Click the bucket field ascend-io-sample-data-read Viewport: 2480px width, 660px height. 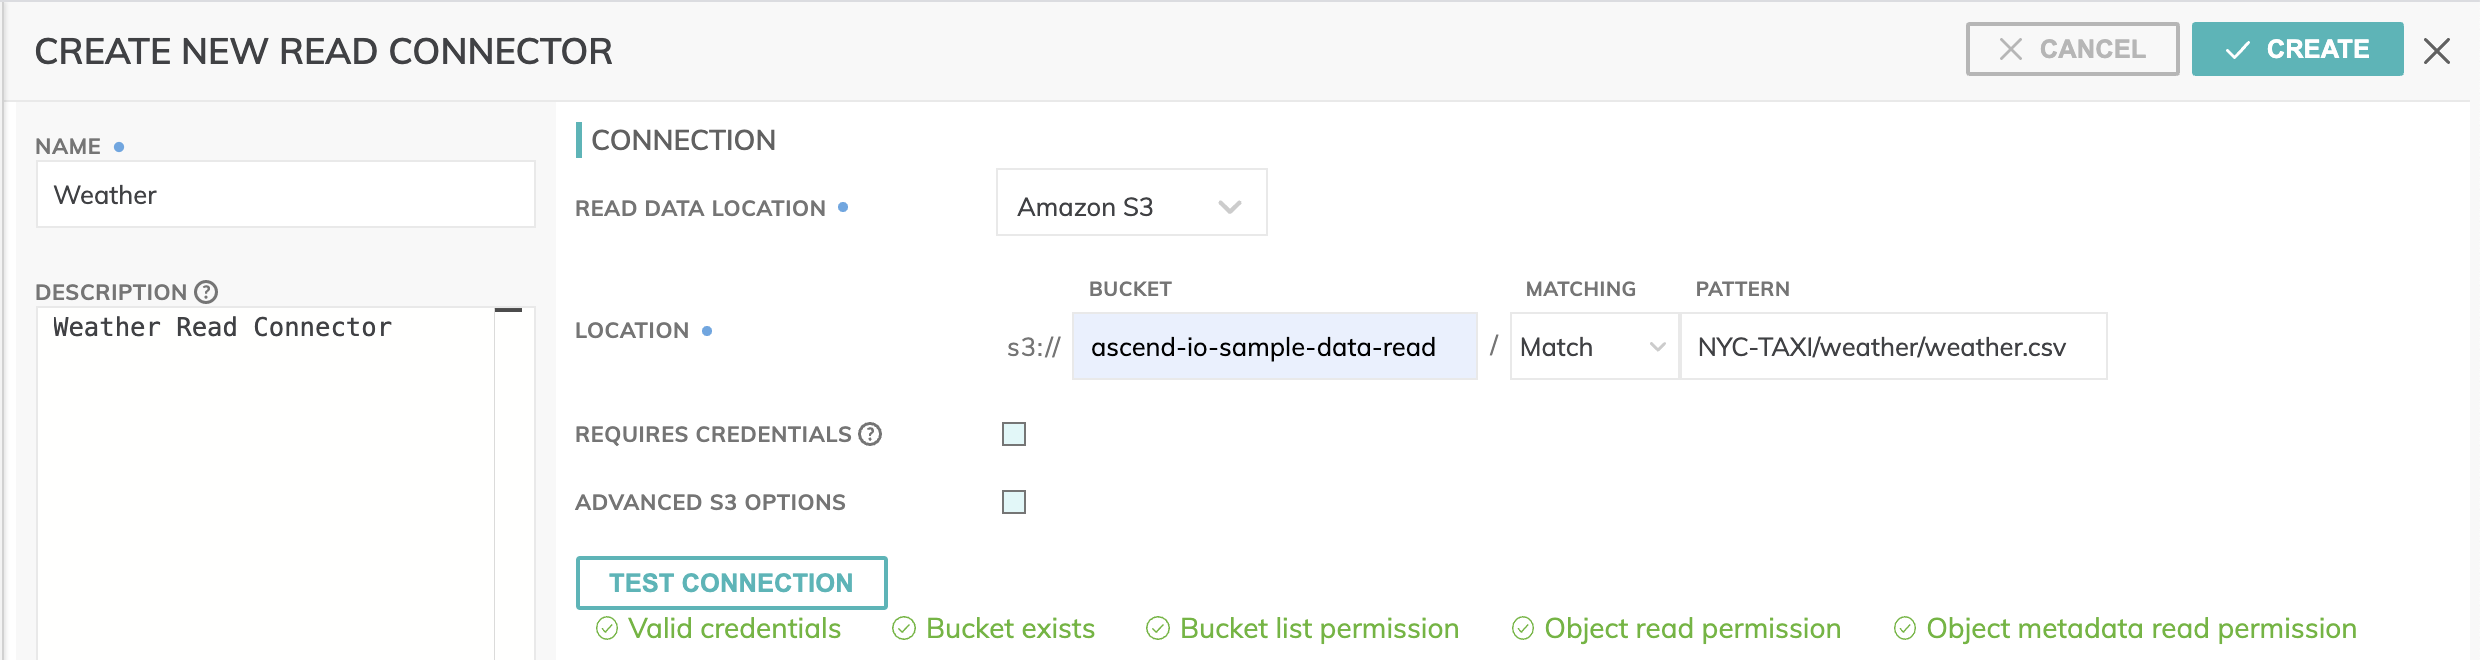coord(1275,346)
